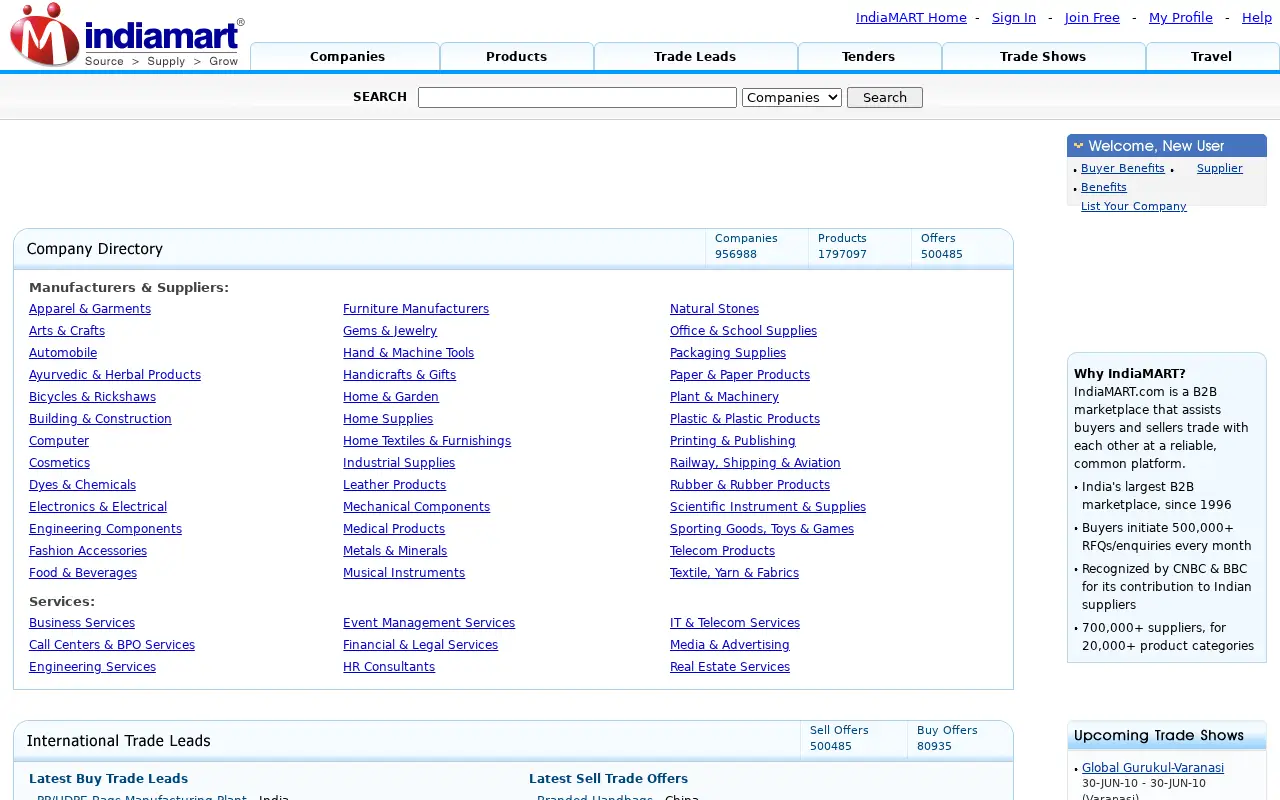
Task: Open the Help link
Action: click(1257, 18)
